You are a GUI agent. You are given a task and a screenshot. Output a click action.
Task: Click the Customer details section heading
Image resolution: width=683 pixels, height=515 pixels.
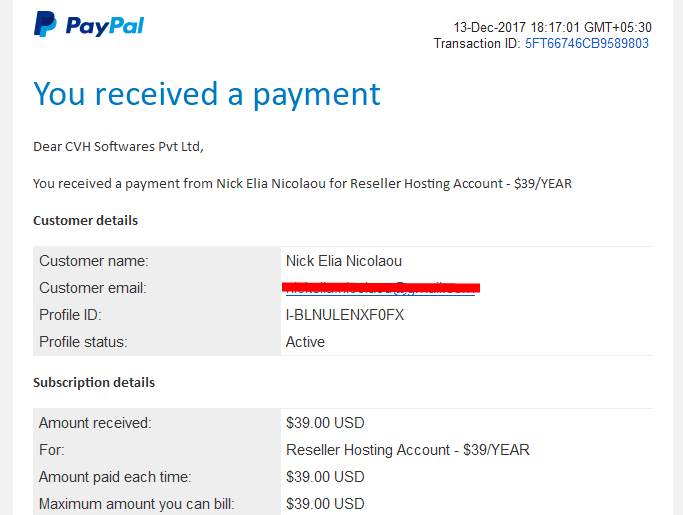coord(85,220)
